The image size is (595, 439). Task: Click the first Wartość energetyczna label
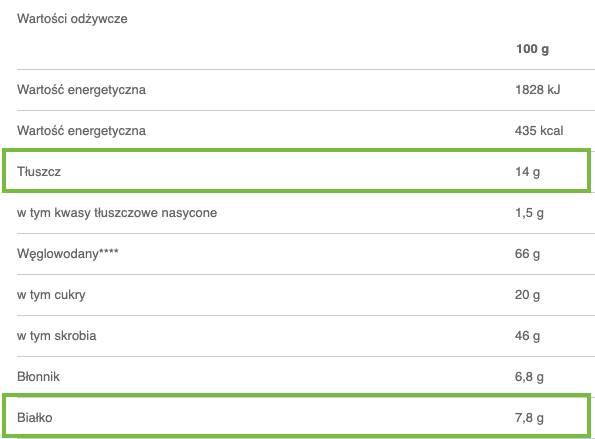click(x=81, y=90)
